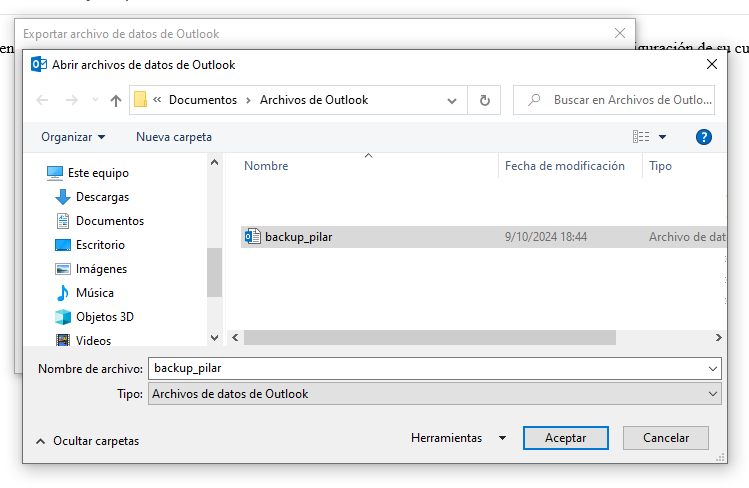This screenshot has height=488, width=749.
Task: Click the Outlook logo in dialog title
Action: (x=39, y=64)
